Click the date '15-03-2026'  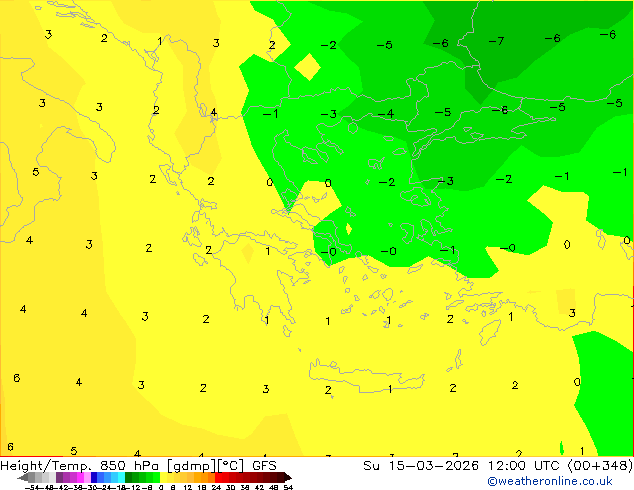tap(433, 466)
